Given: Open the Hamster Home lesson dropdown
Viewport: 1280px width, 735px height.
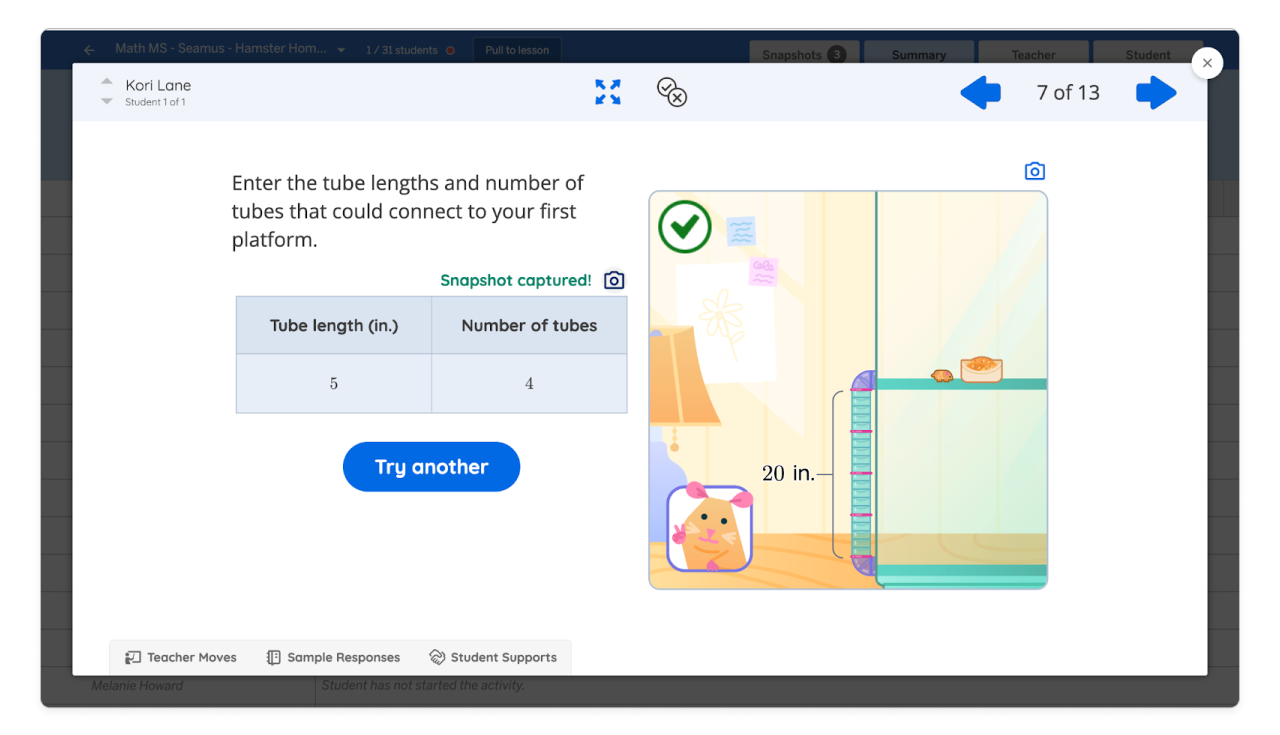Looking at the screenshot, I should click(x=340, y=49).
